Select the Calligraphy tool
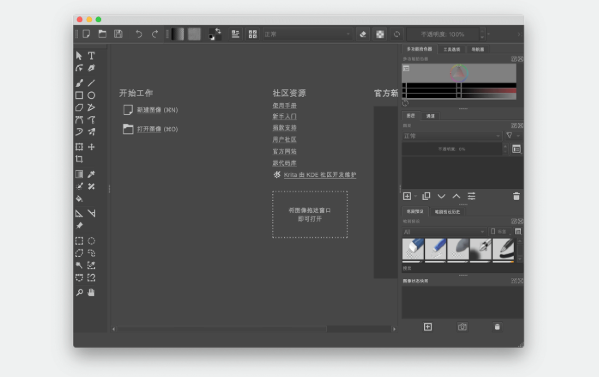Viewport: 599px width, 377px height. 91,68
